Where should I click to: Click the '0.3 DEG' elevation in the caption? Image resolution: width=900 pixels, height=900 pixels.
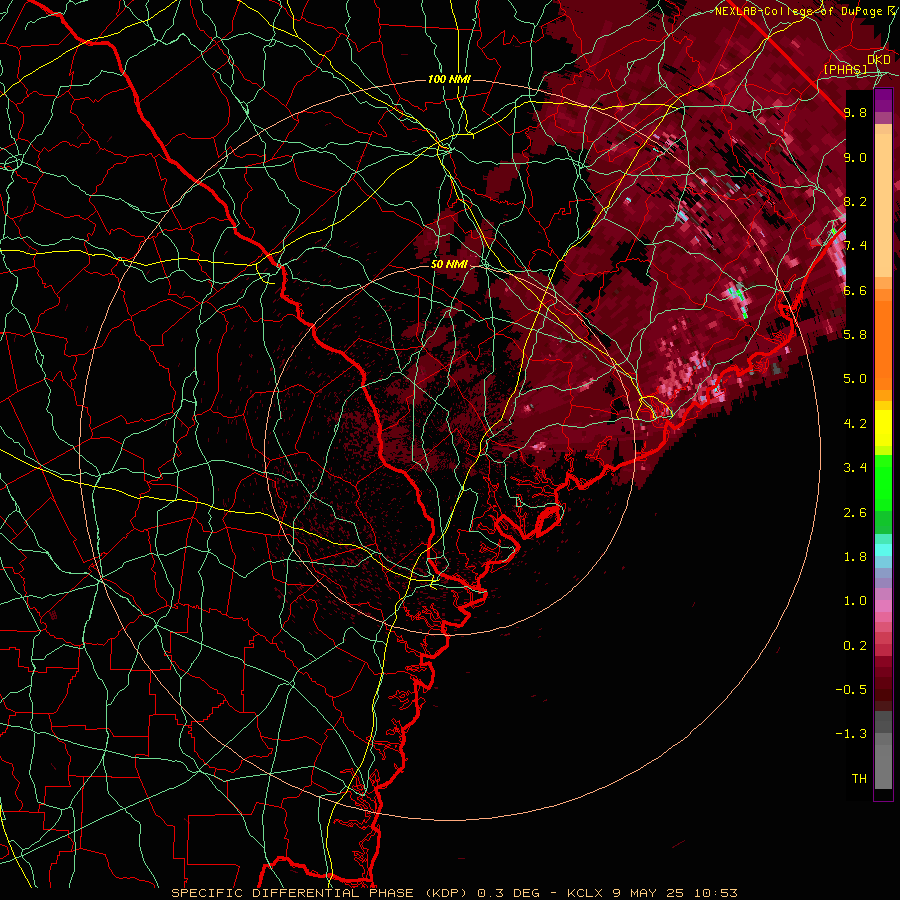(x=509, y=893)
